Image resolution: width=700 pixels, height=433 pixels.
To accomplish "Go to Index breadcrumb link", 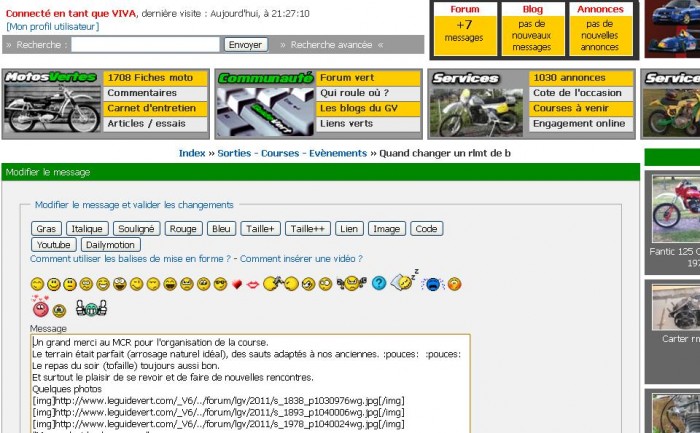I will point(192,153).
